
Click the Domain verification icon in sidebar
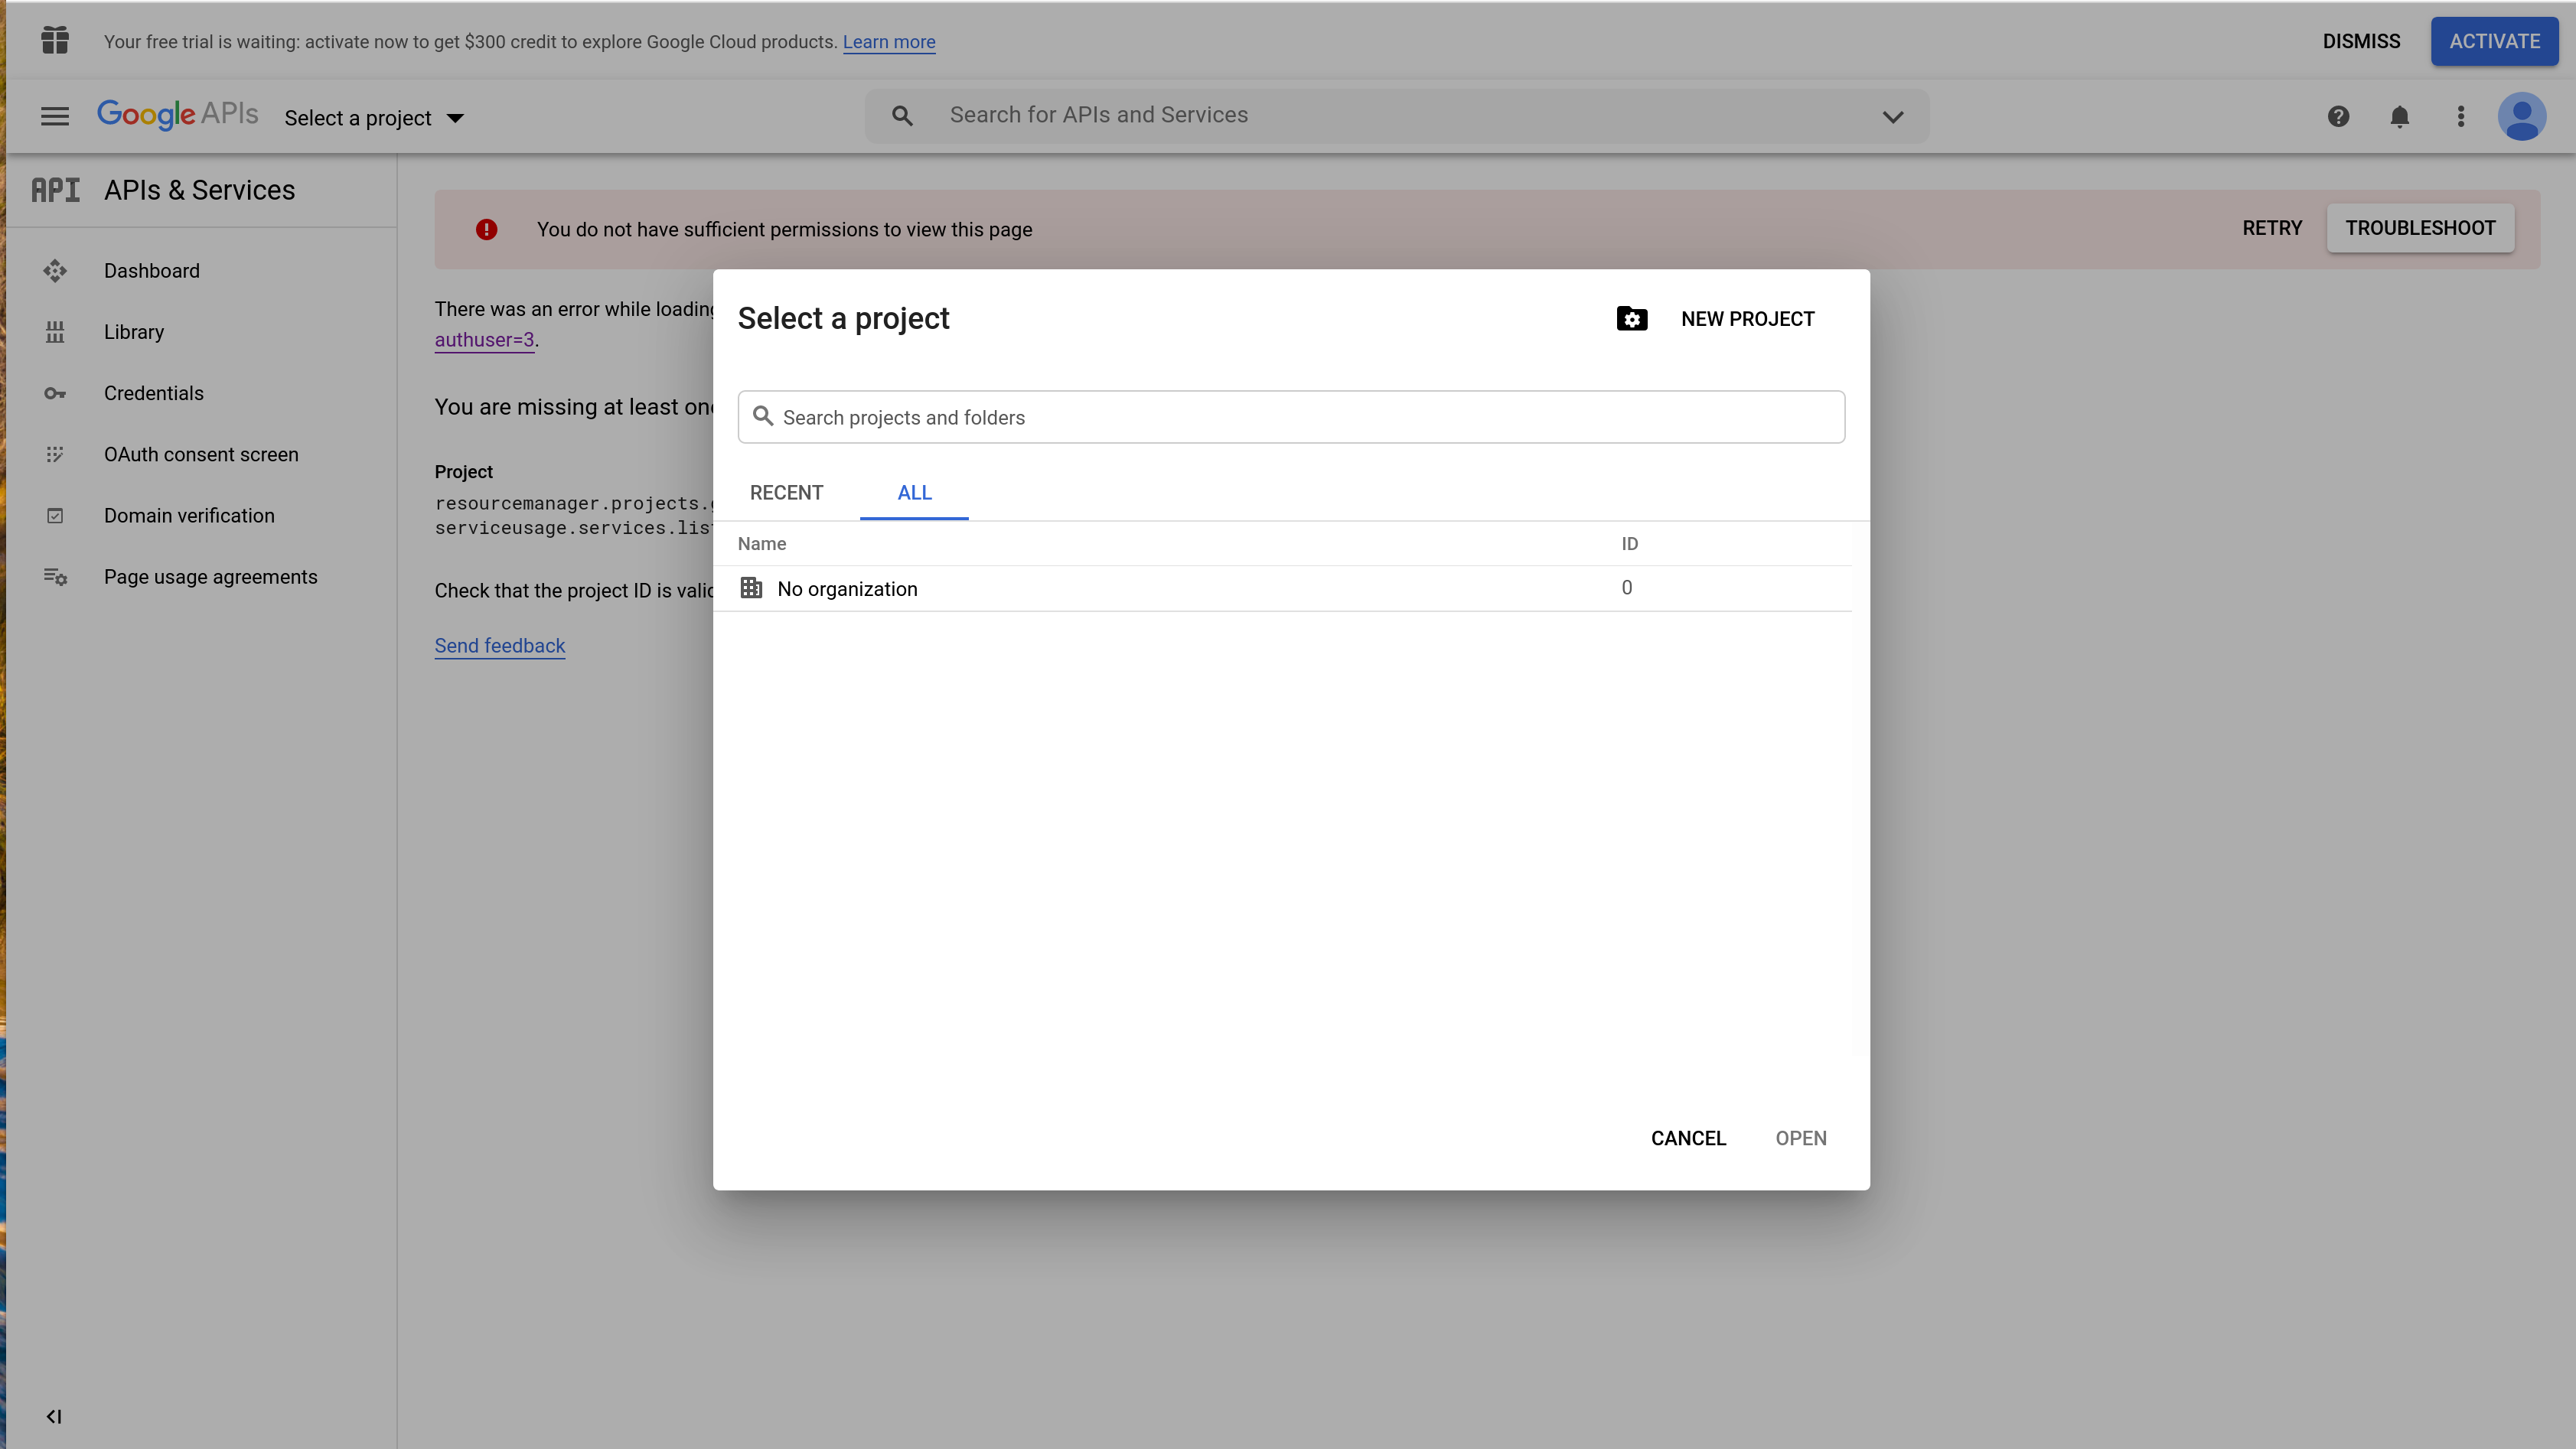click(55, 515)
